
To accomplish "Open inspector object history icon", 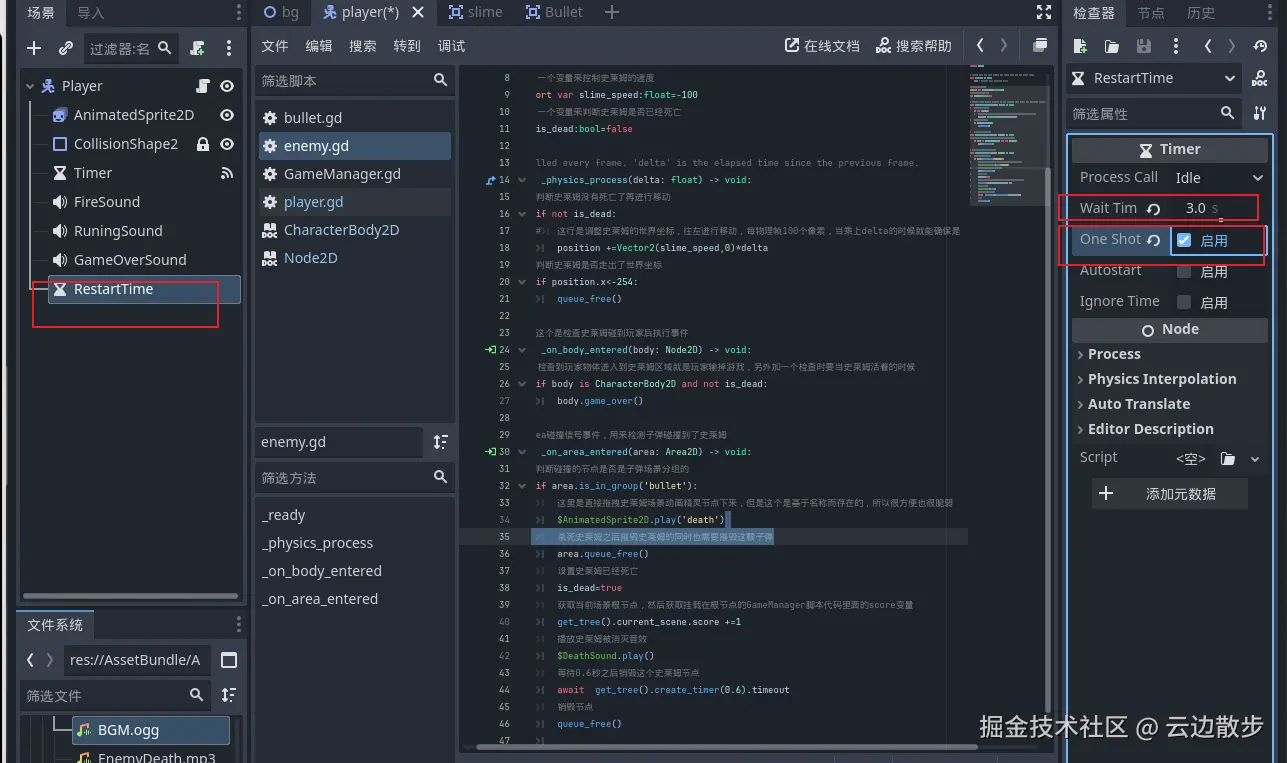I will coord(1260,46).
